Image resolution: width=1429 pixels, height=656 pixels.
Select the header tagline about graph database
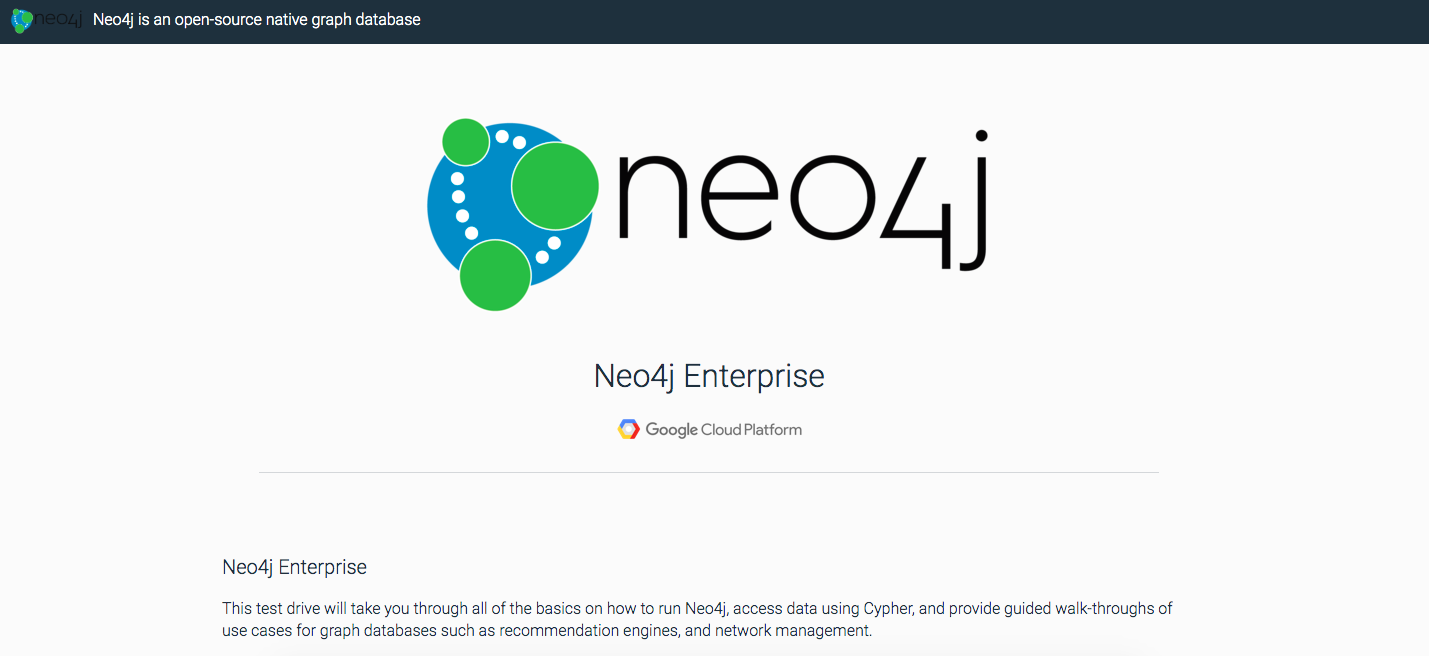257,20
